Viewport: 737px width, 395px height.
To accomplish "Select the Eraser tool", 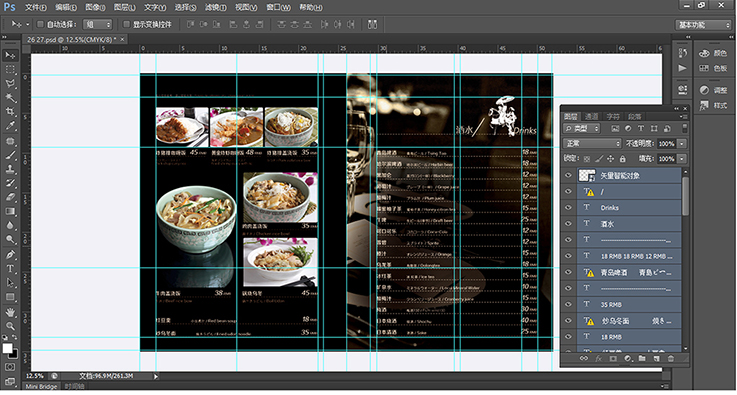I will [10, 198].
